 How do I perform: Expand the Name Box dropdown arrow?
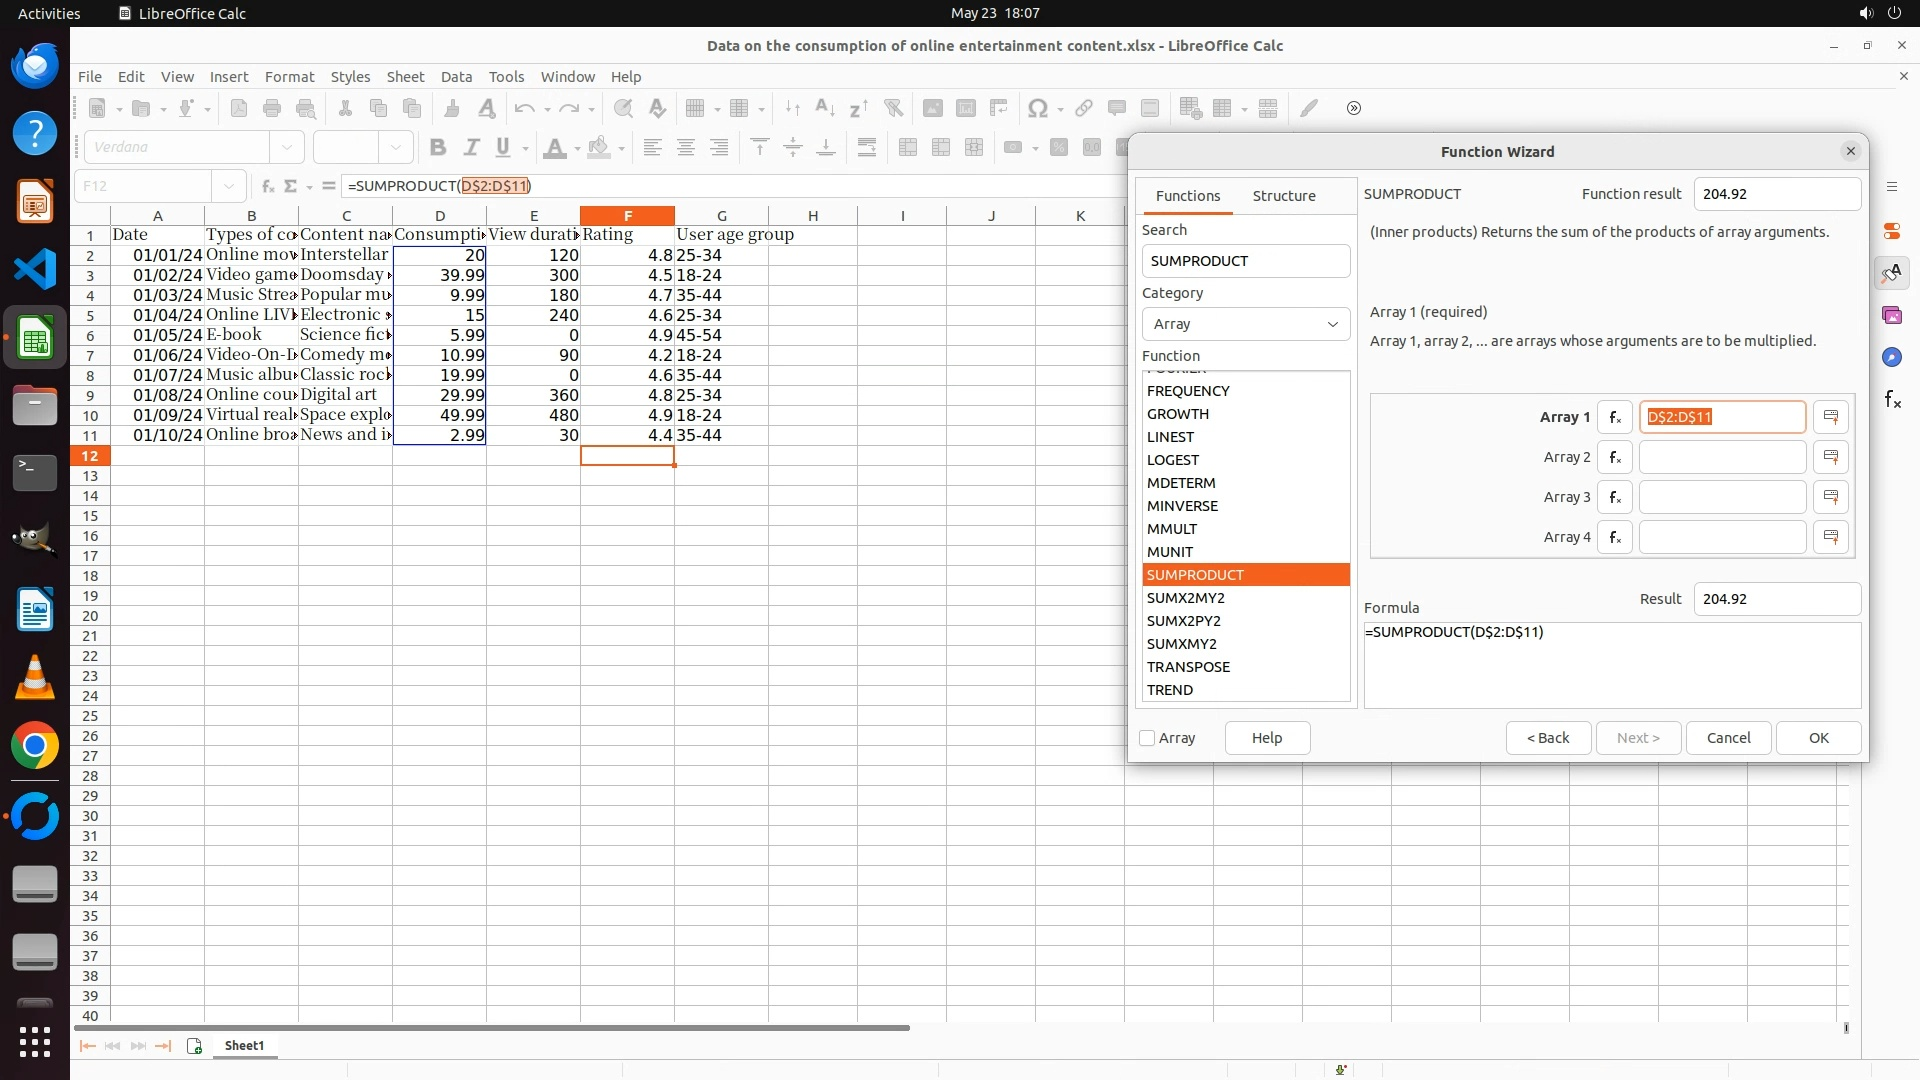click(x=229, y=186)
